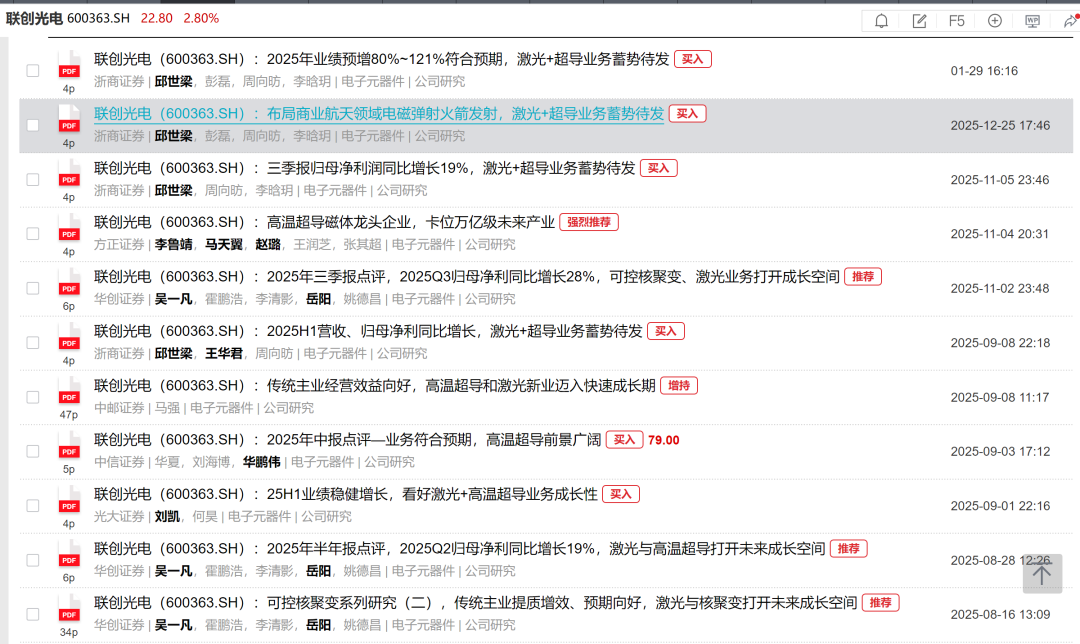Screen dimensions: 1080x644
Task: Open PDF icon of 25H1业绩稳健增长 report
Action: click(x=69, y=501)
